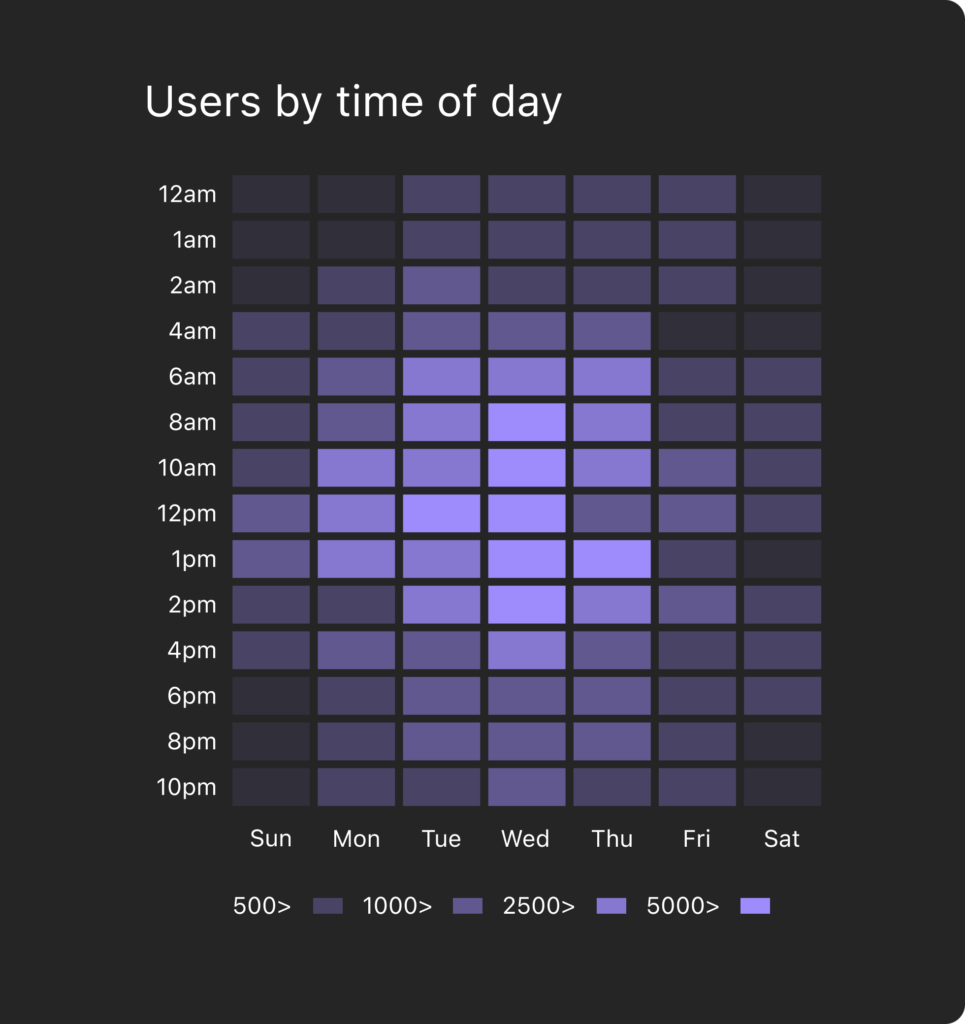This screenshot has width=965, height=1024.
Task: Click the 500> legend color swatch
Action: click(x=328, y=906)
